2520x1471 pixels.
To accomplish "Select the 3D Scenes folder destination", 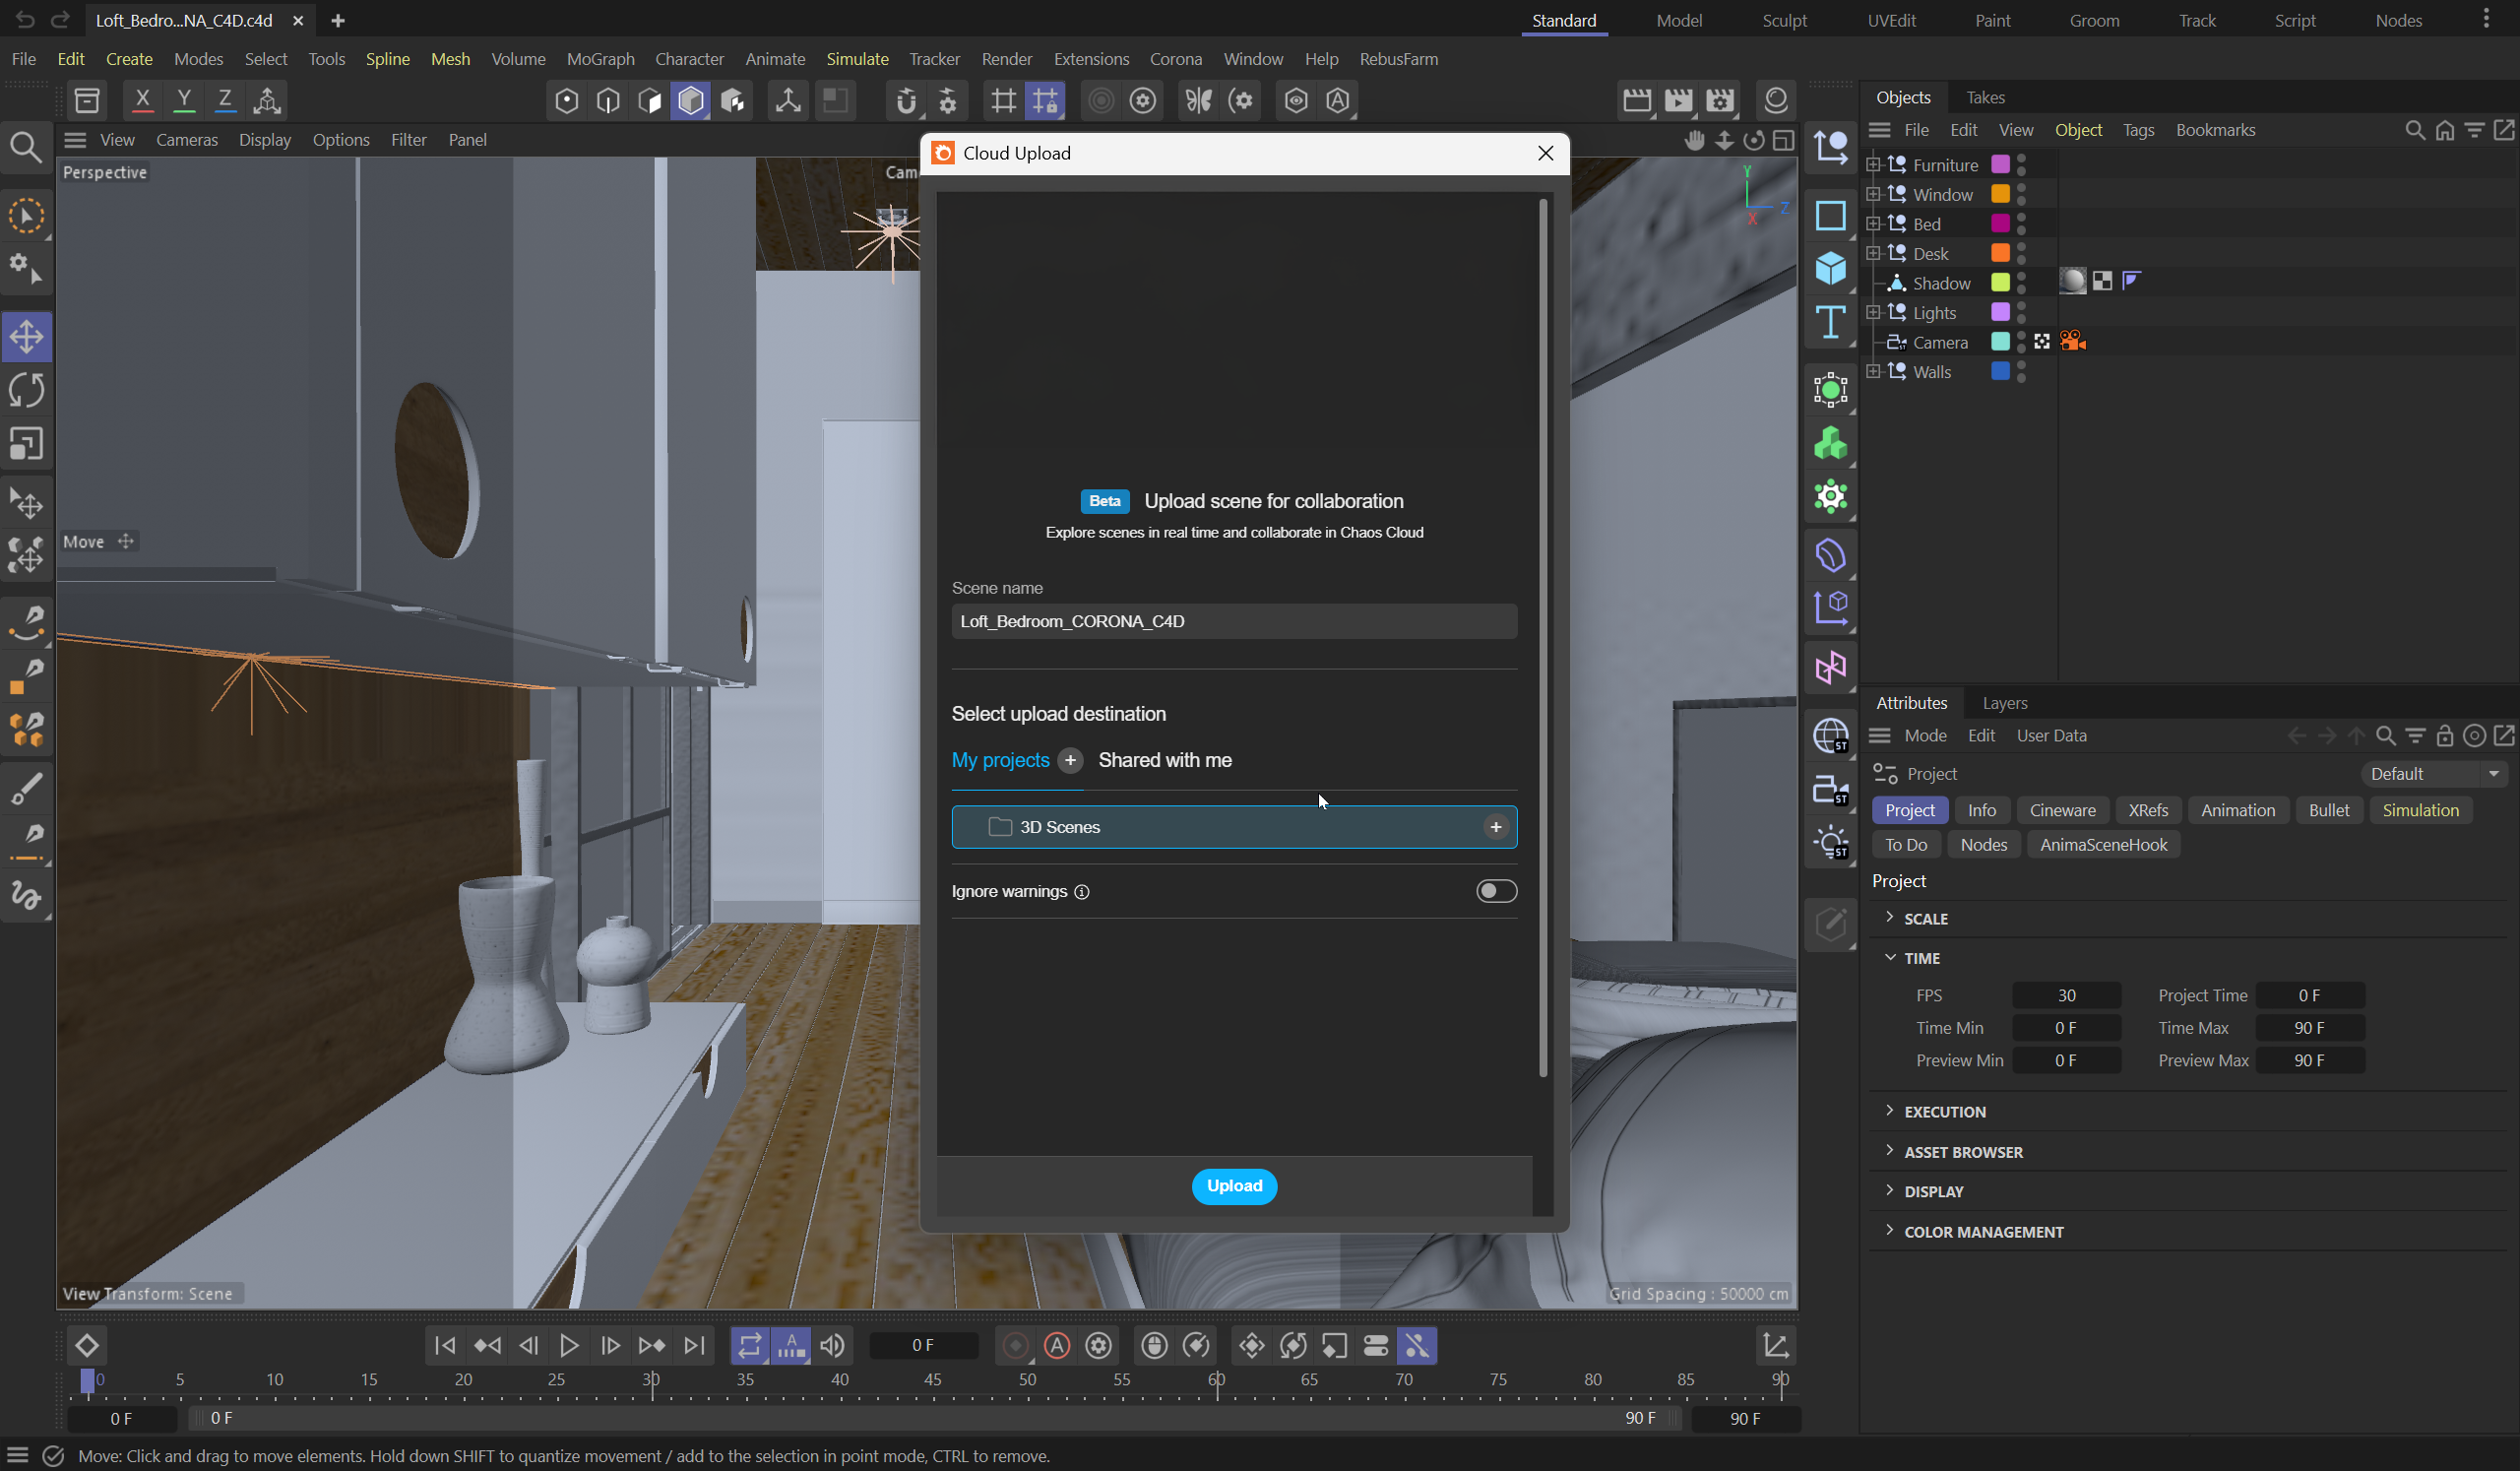I will pos(1234,827).
